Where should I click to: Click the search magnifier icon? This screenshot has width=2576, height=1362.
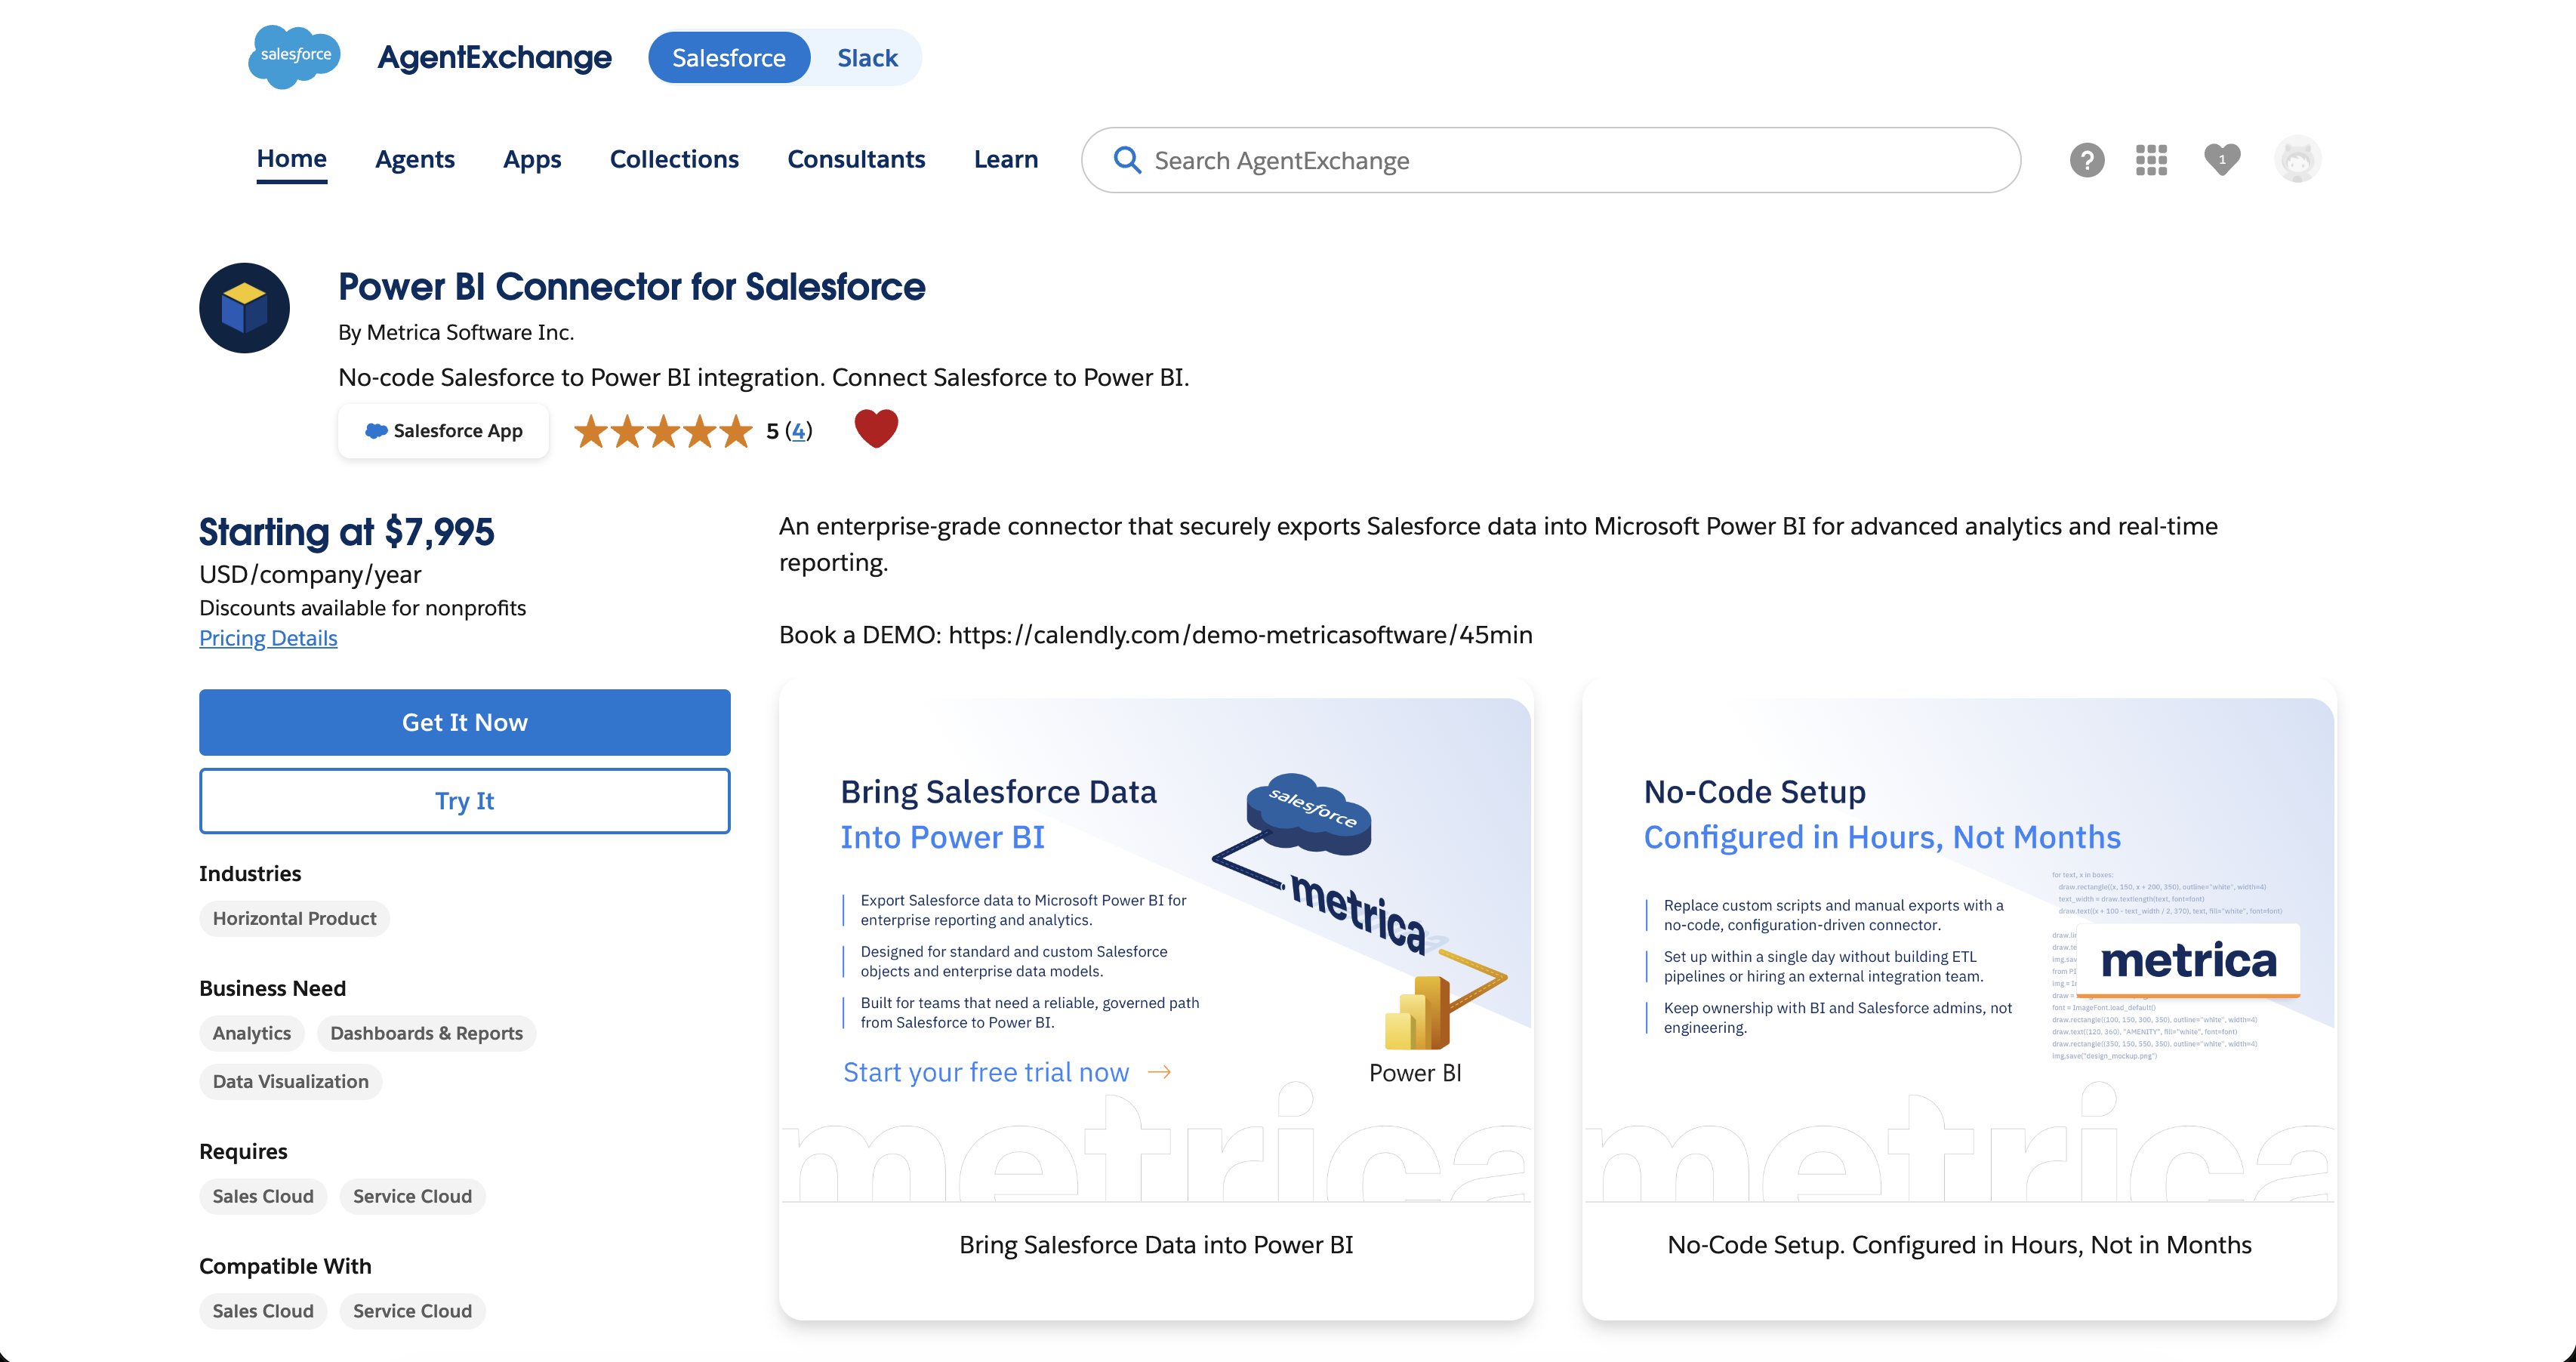coord(1127,160)
